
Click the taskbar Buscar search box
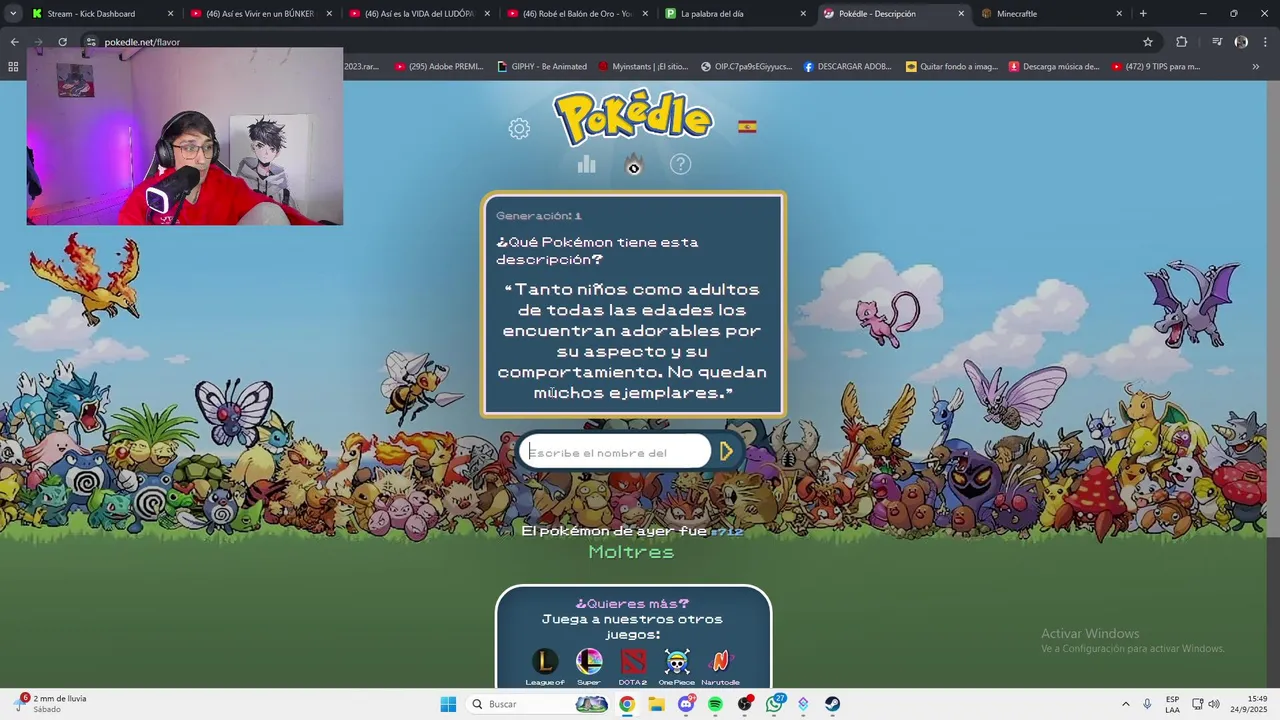537,704
